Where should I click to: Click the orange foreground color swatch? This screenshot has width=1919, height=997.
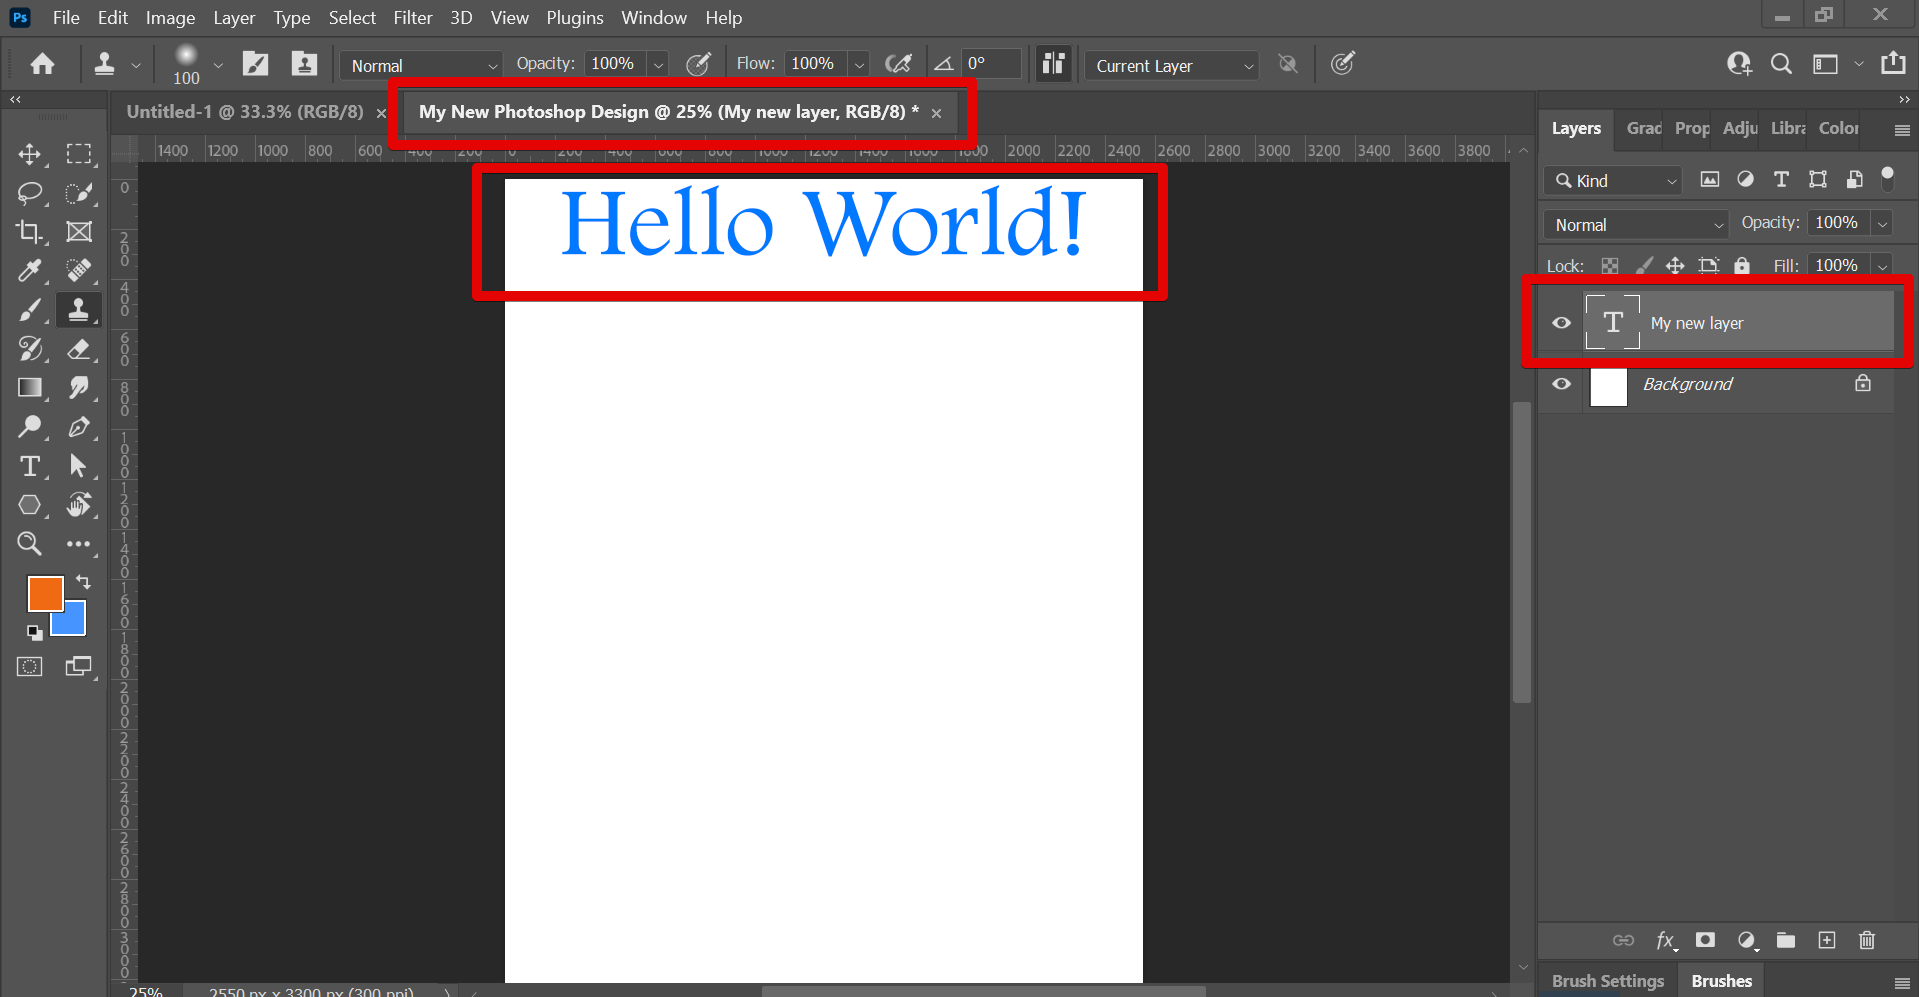43,592
